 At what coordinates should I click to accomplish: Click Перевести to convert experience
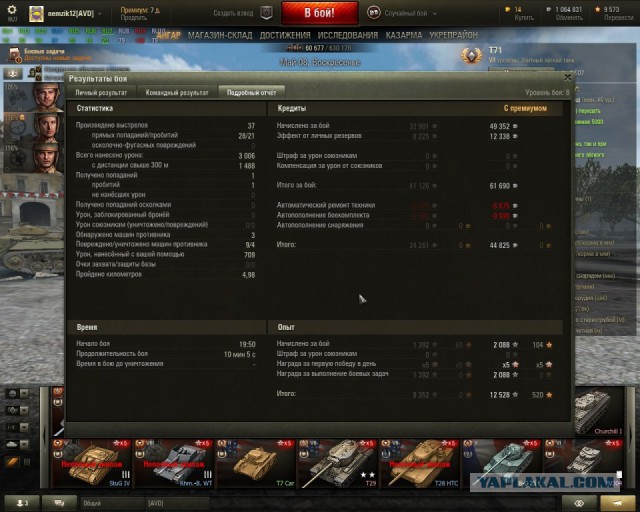(618, 18)
